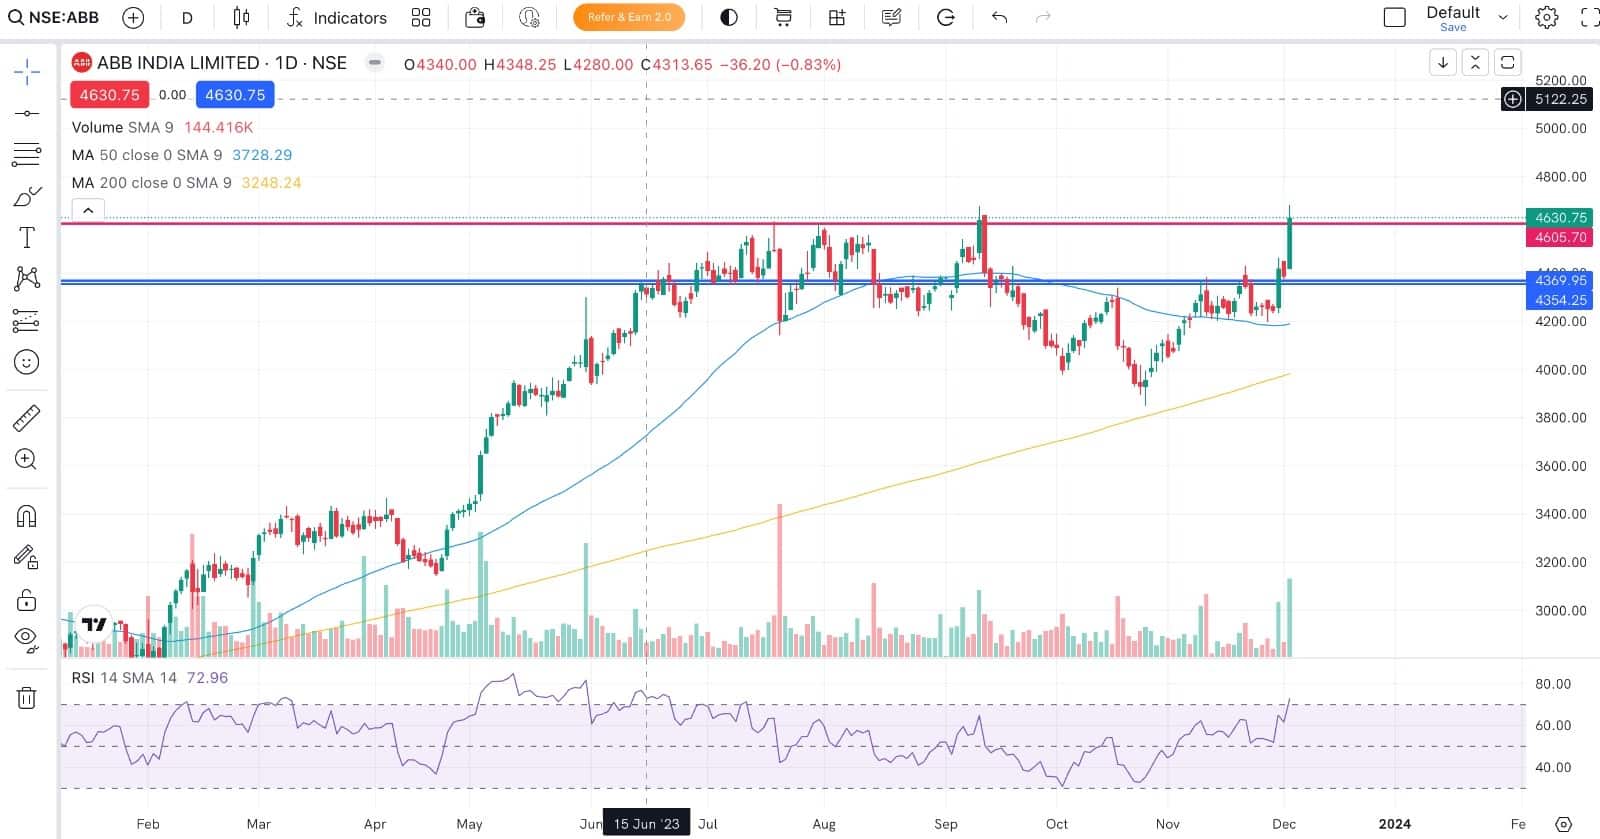Viewport: 1600px width, 839px height.
Task: Select the Volume SMA 9 indicator legend
Action: pos(162,127)
